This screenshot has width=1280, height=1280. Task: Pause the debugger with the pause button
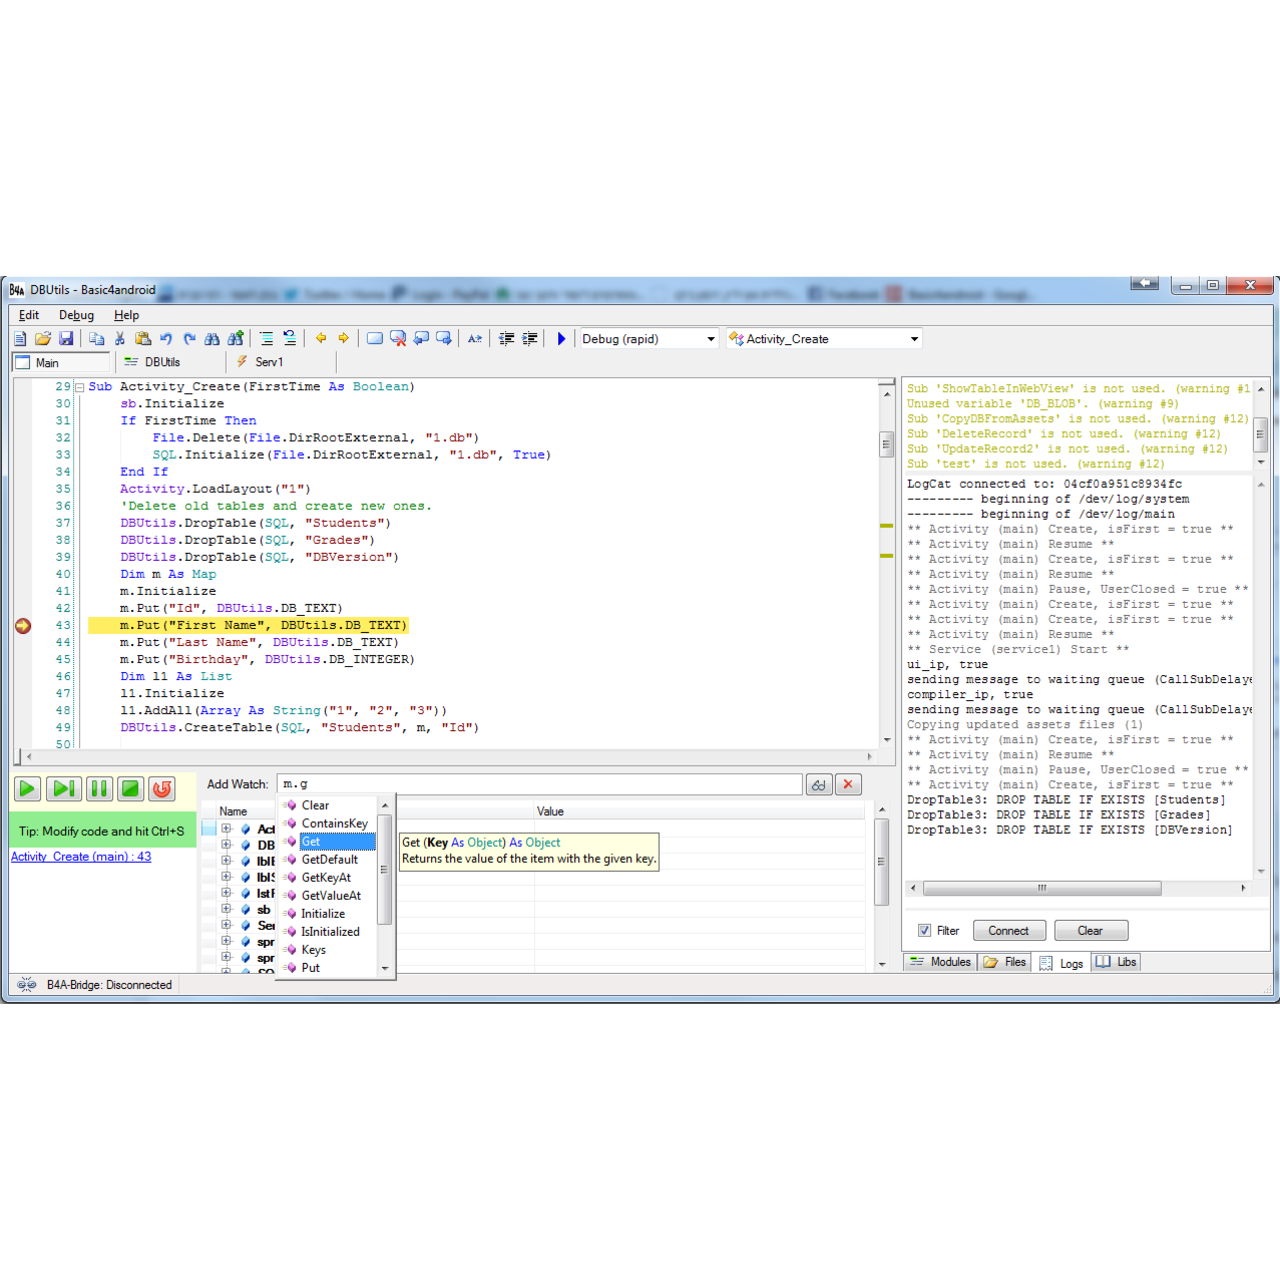99,789
